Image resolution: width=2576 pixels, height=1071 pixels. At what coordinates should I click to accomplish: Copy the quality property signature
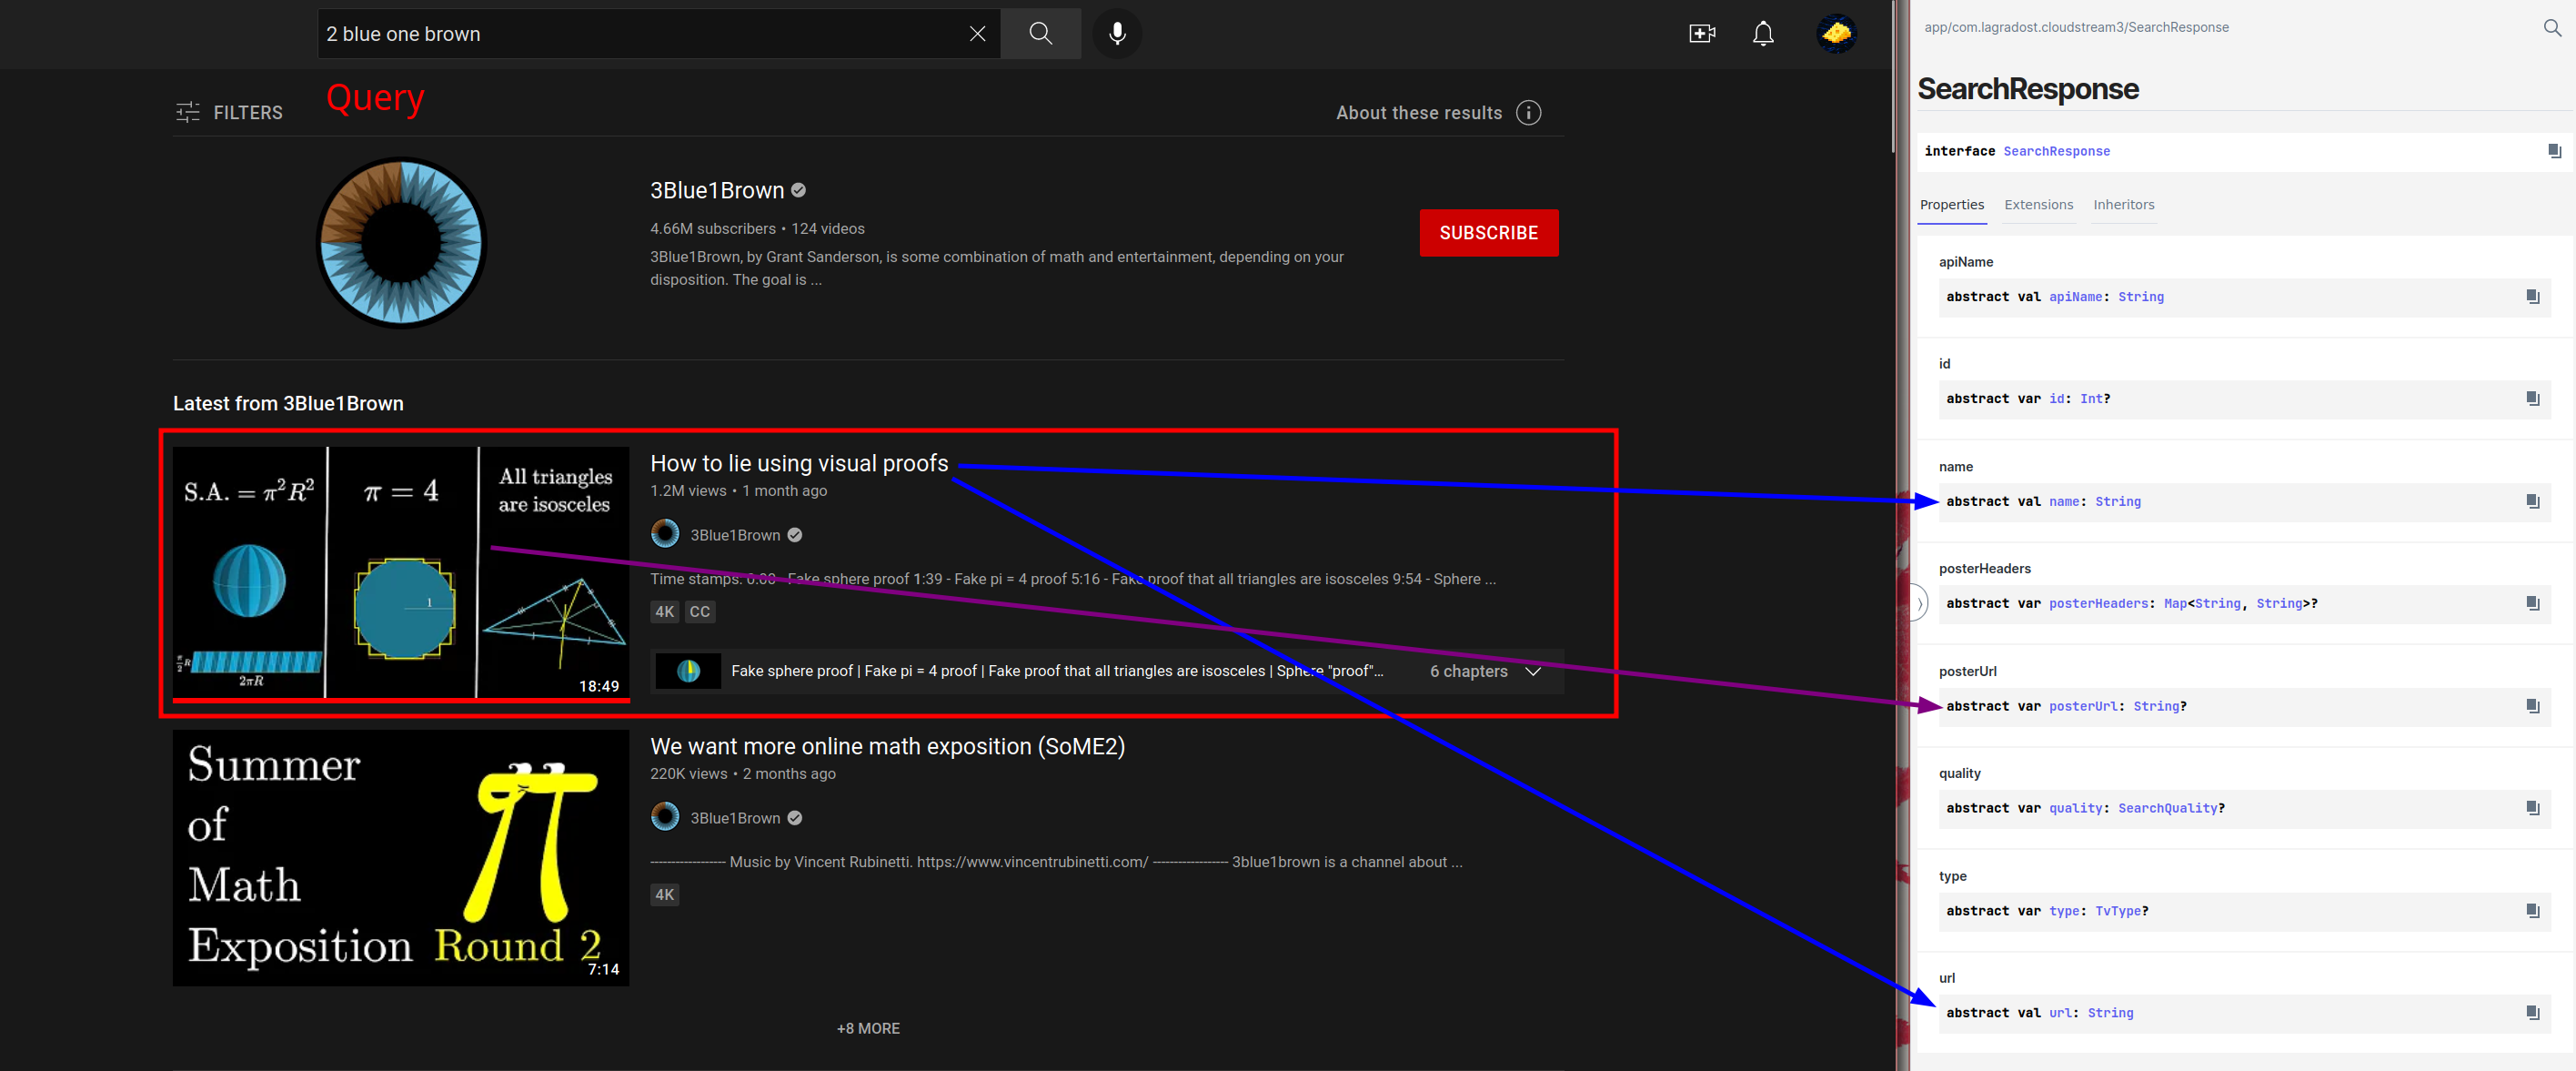click(2532, 808)
